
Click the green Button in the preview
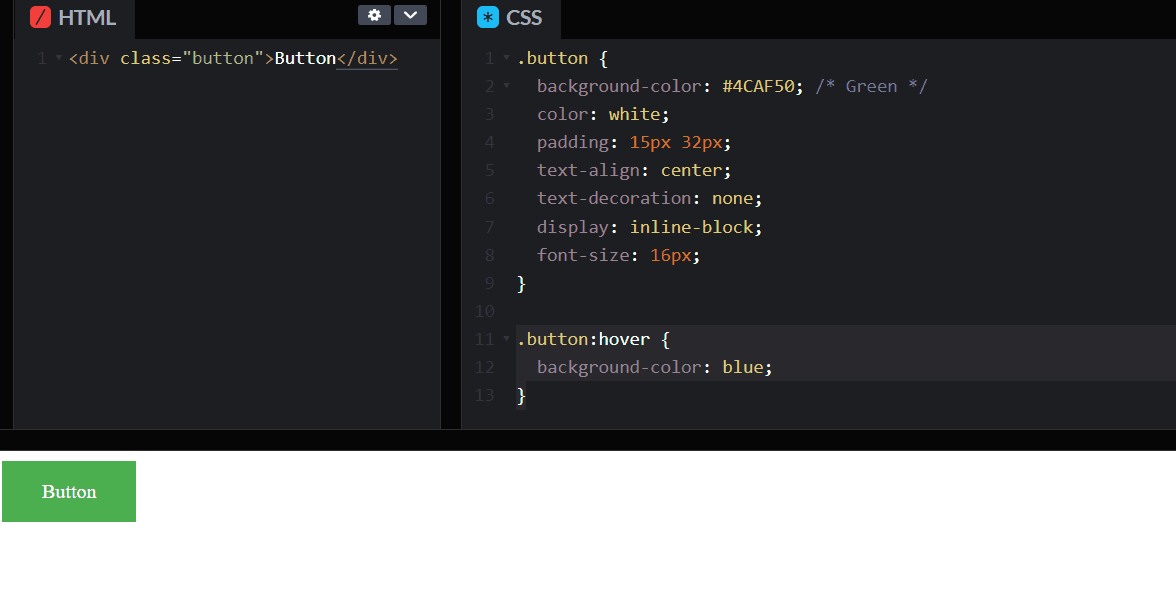[x=68, y=491]
